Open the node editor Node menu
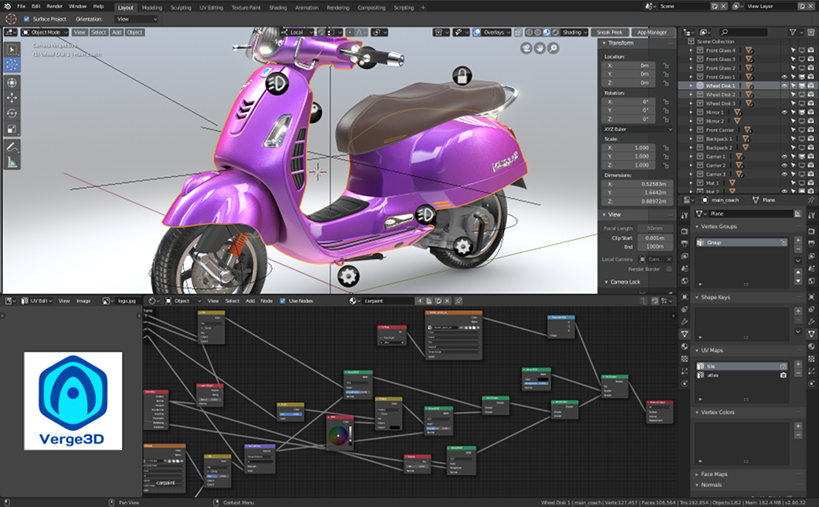The height and width of the screenshot is (507, 819). tap(266, 301)
